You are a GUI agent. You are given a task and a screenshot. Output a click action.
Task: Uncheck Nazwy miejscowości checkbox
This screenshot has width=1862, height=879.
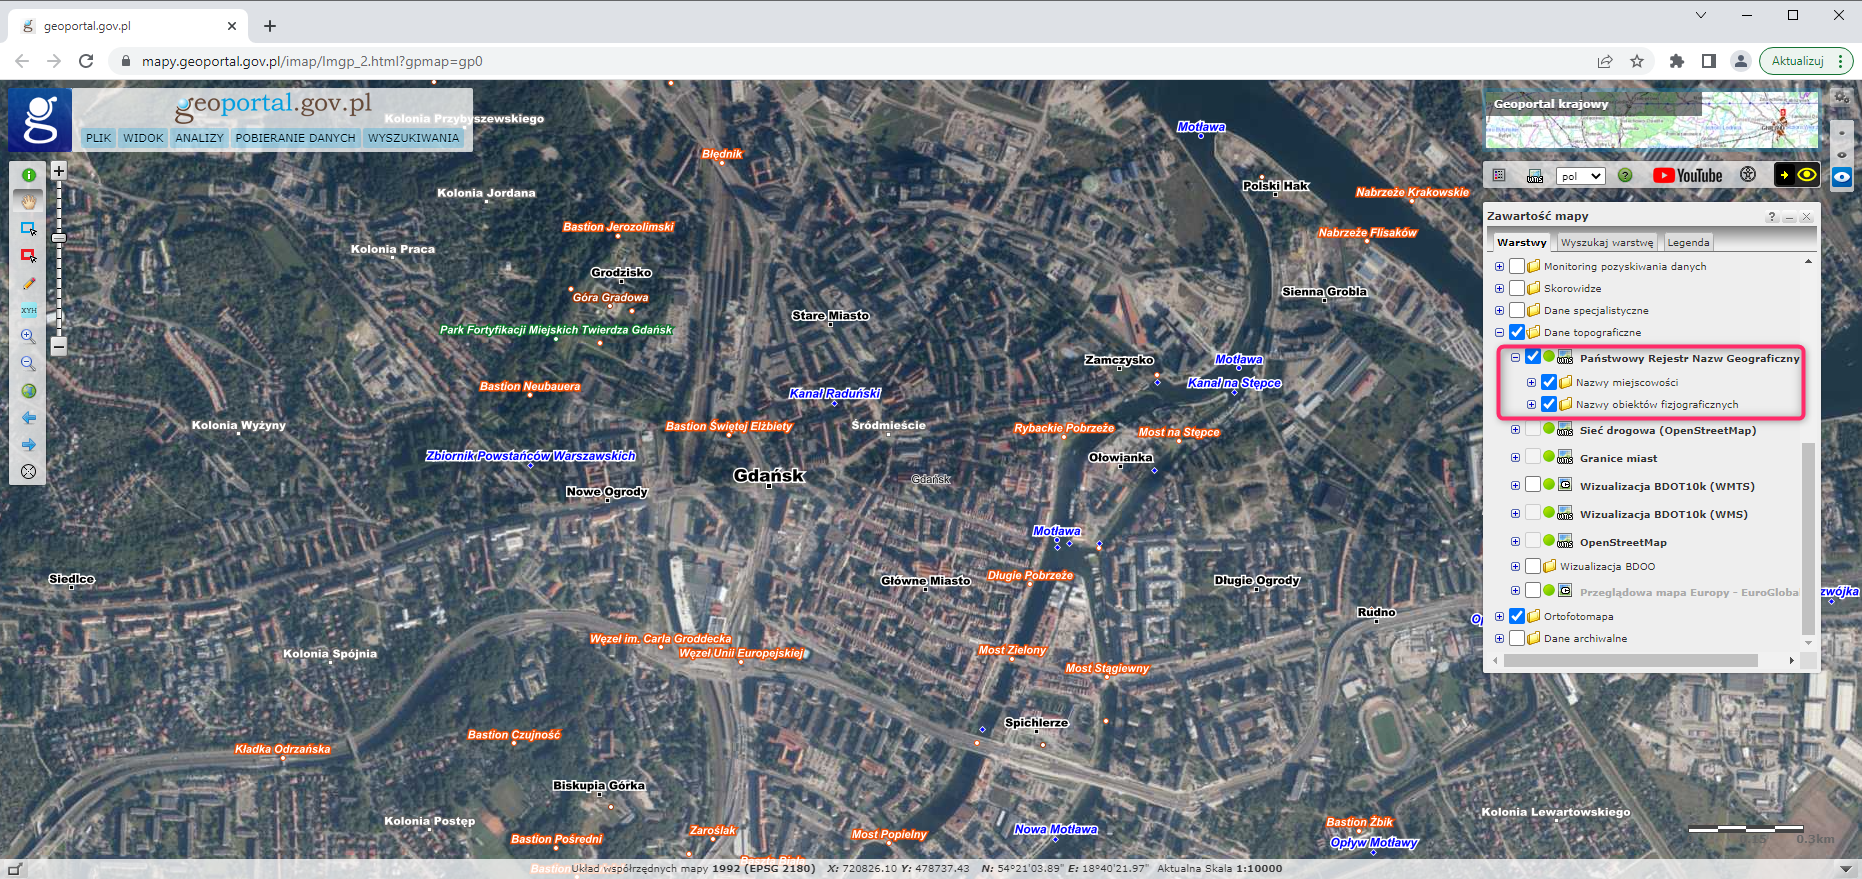coord(1549,382)
